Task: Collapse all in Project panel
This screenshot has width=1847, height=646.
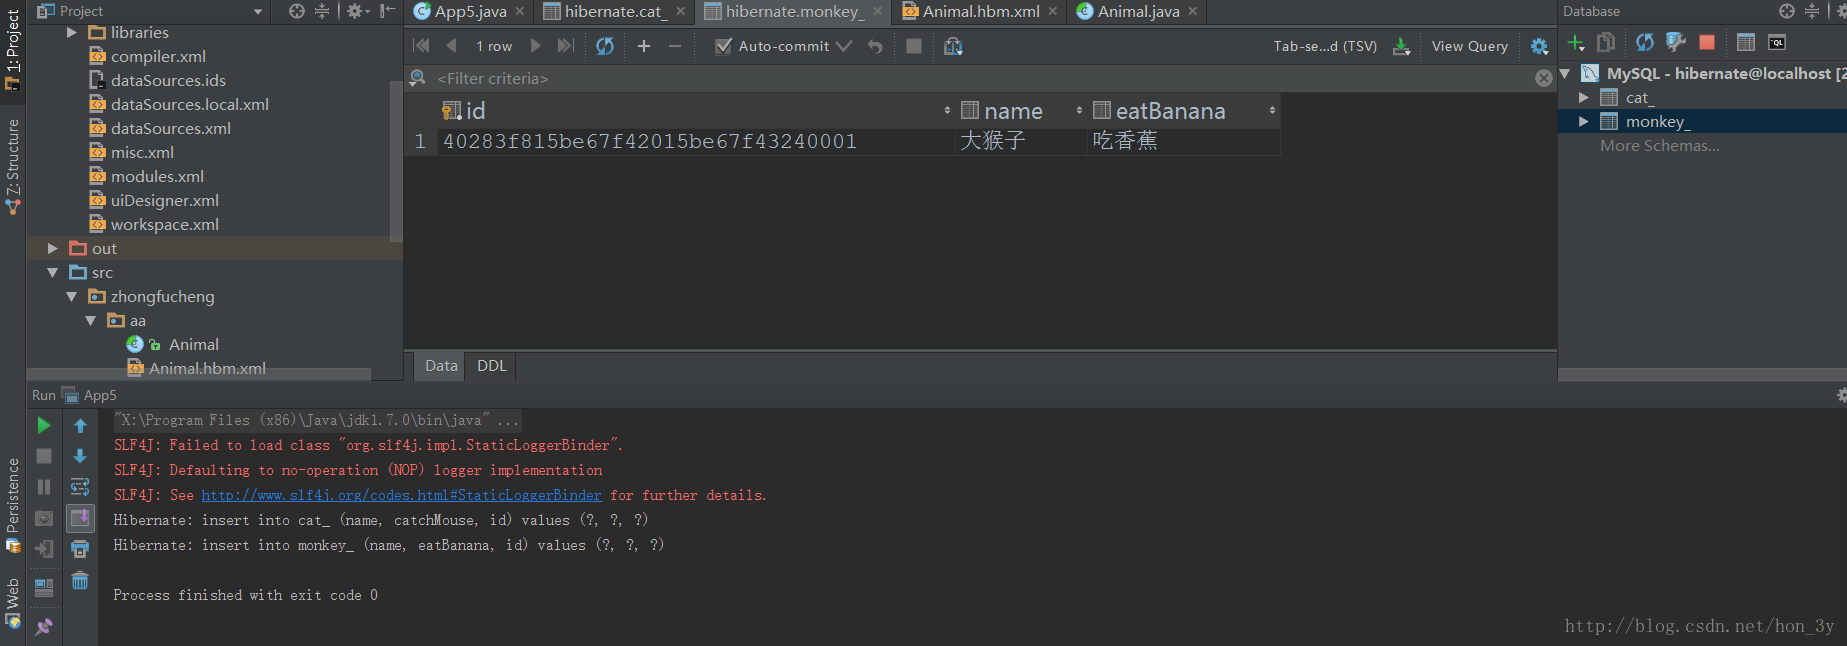Action: (x=322, y=12)
